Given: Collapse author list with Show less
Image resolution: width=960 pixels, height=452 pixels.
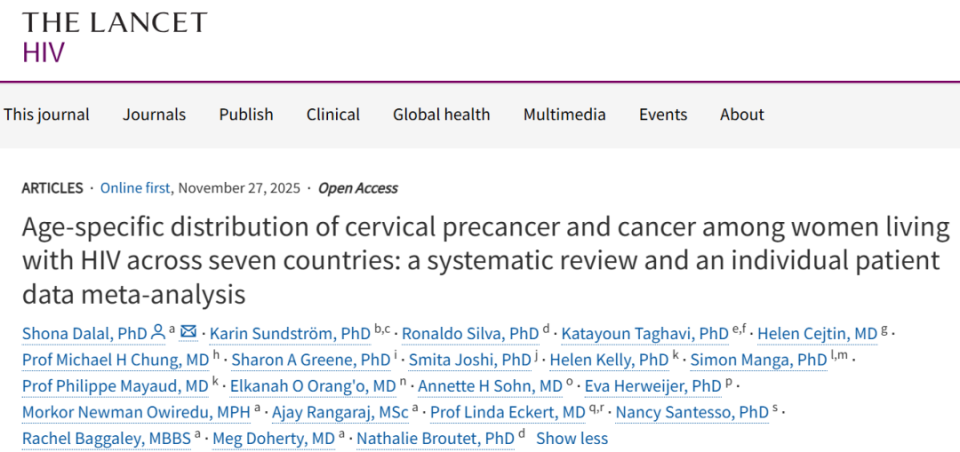Looking at the screenshot, I should [x=571, y=438].
